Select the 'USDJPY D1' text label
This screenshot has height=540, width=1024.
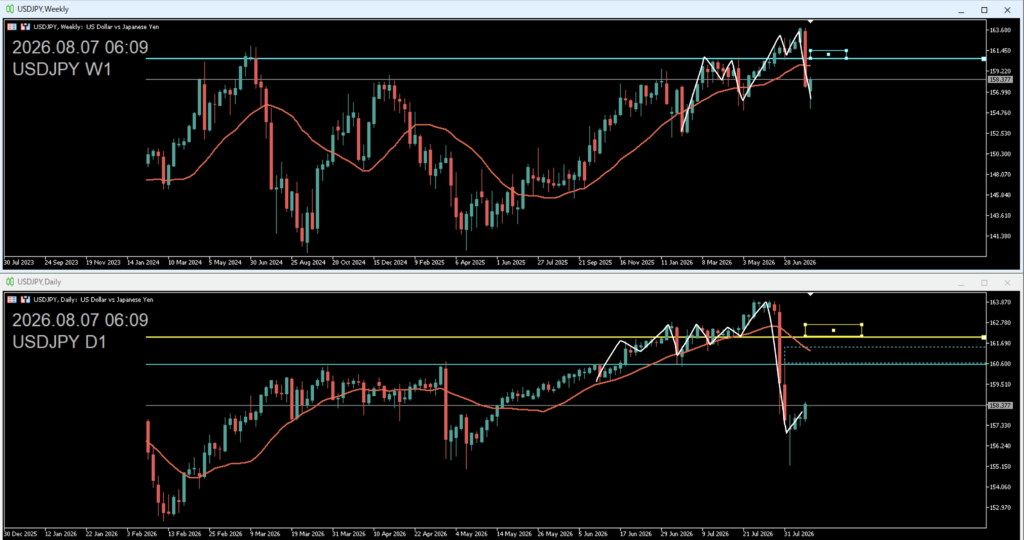(59, 342)
